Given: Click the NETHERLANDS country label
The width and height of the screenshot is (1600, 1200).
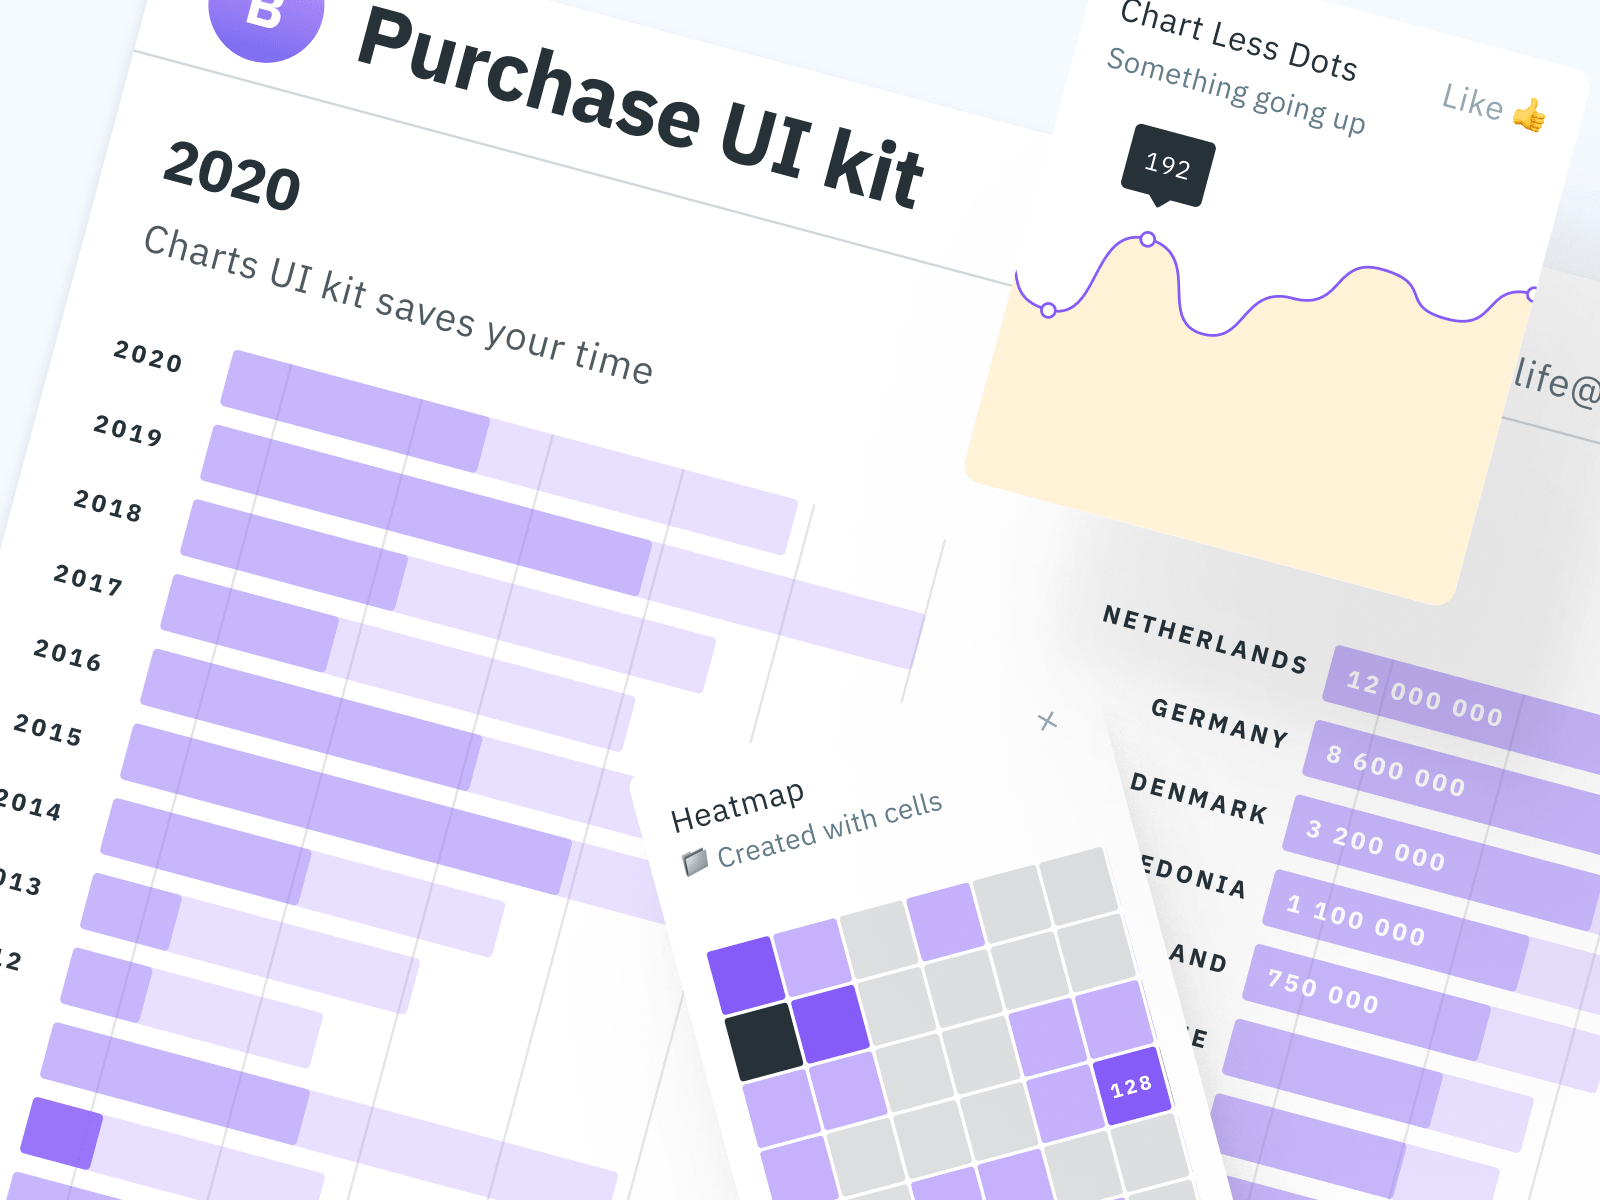Looking at the screenshot, I should point(1205,639).
